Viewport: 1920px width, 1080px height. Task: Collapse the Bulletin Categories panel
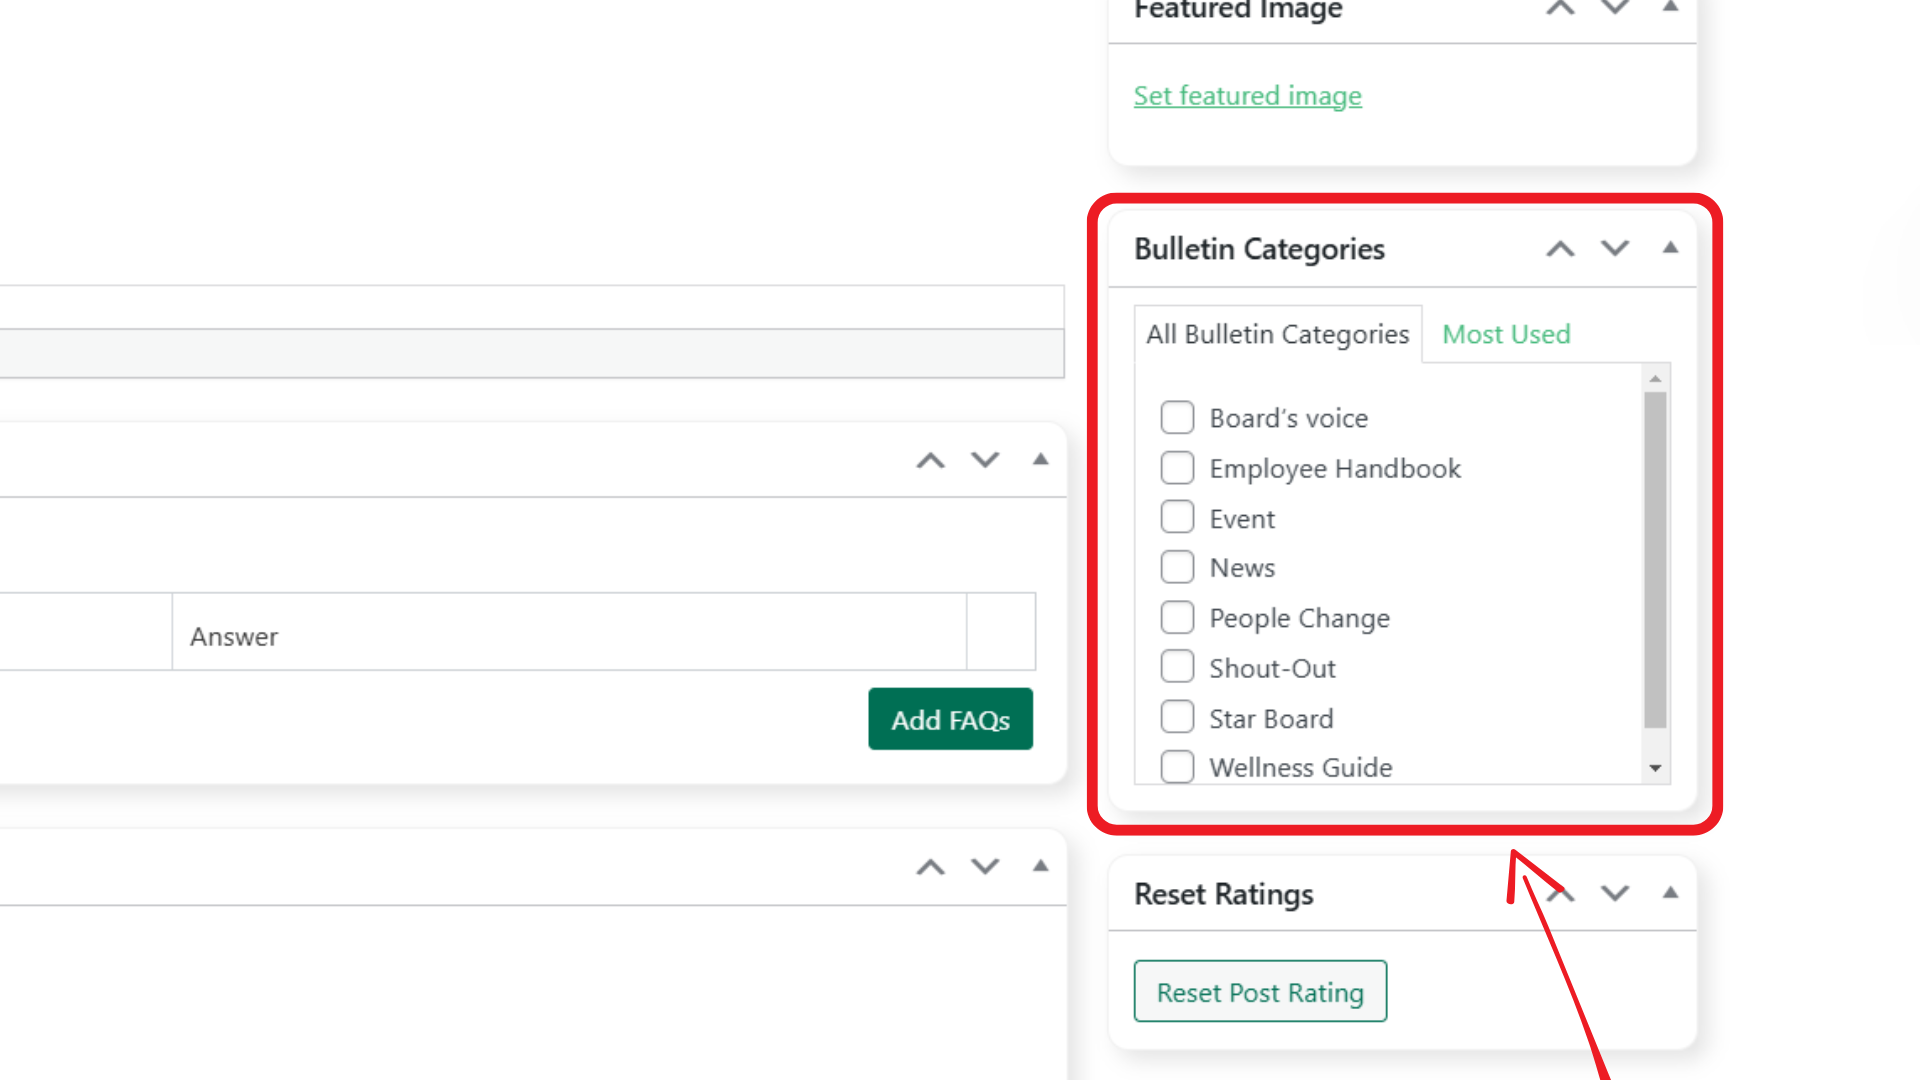[x=1670, y=249]
